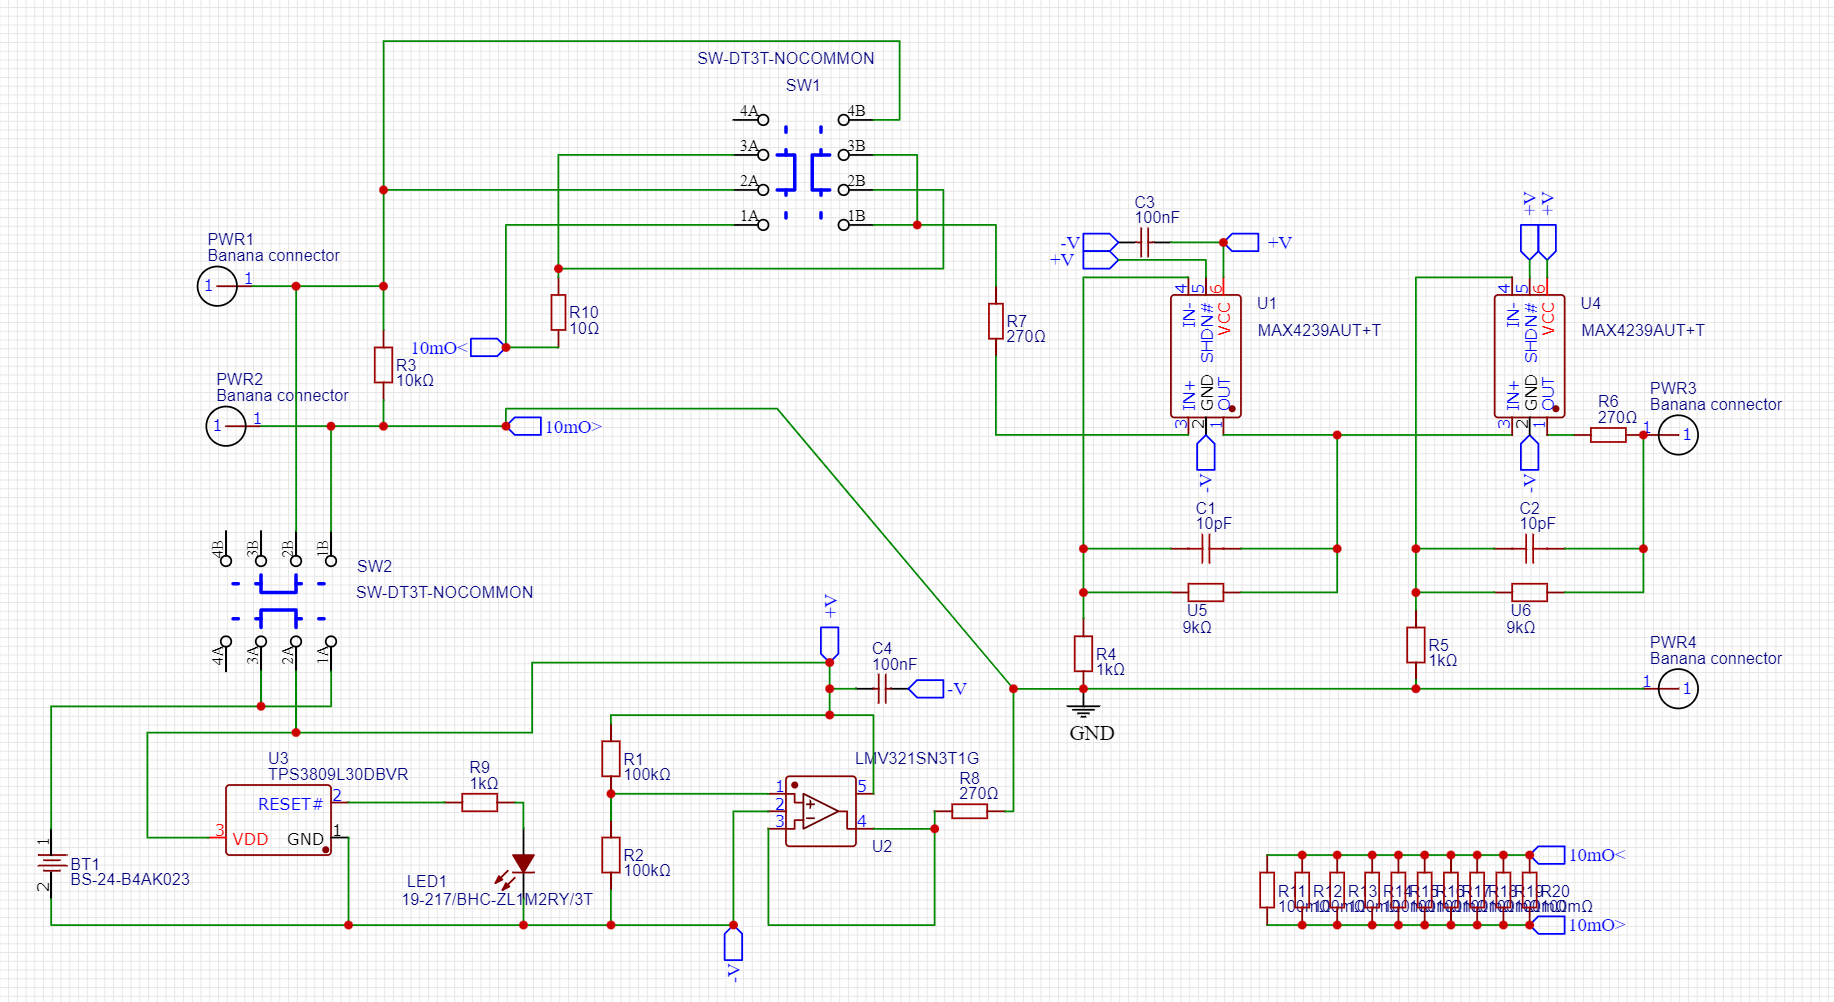Click the R7 270Ω resistor symbol
Image resolution: width=1834 pixels, height=1002 pixels.
point(996,321)
